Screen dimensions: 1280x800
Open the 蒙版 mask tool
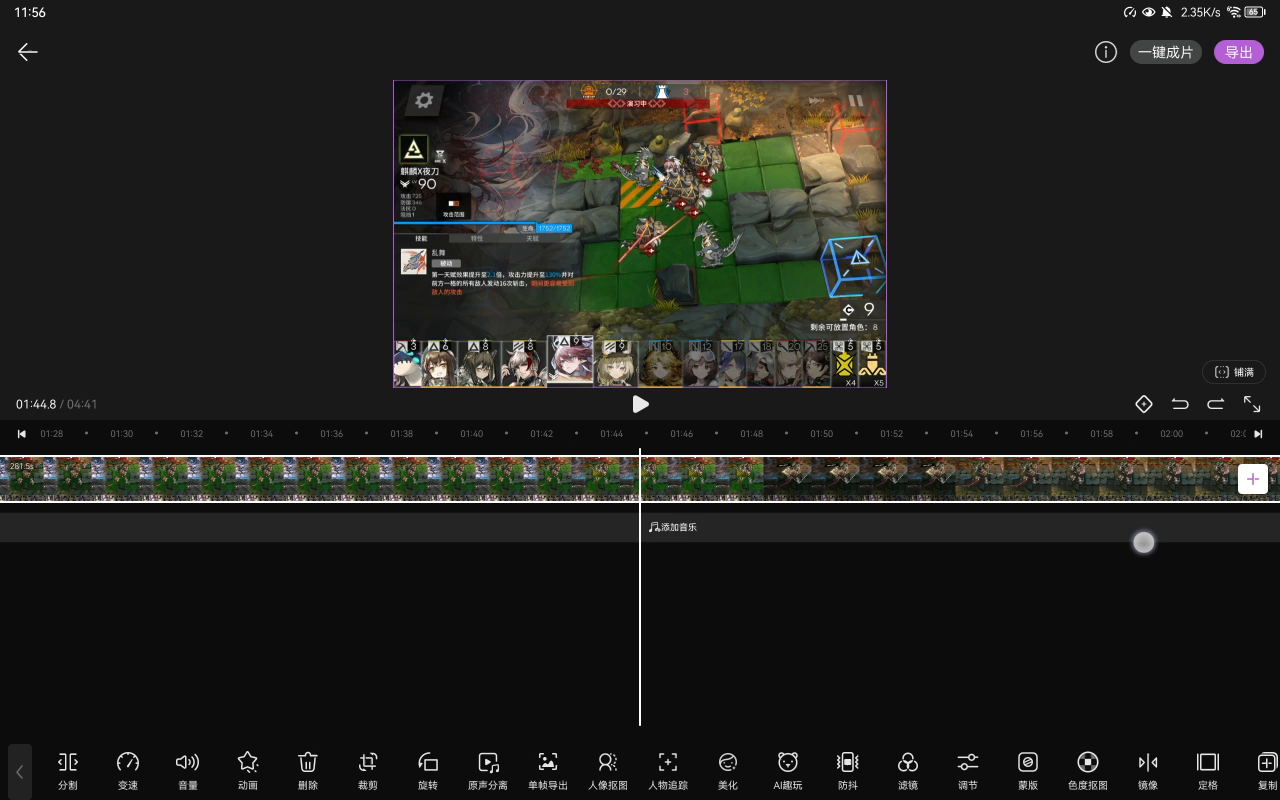(x=1028, y=772)
